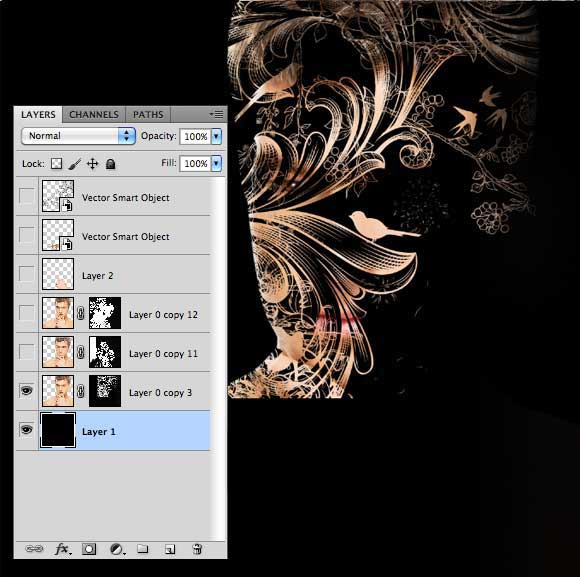The width and height of the screenshot is (580, 577).
Task: Select the Layer 0 copy 11 mask thumbnail
Action: click(x=105, y=352)
